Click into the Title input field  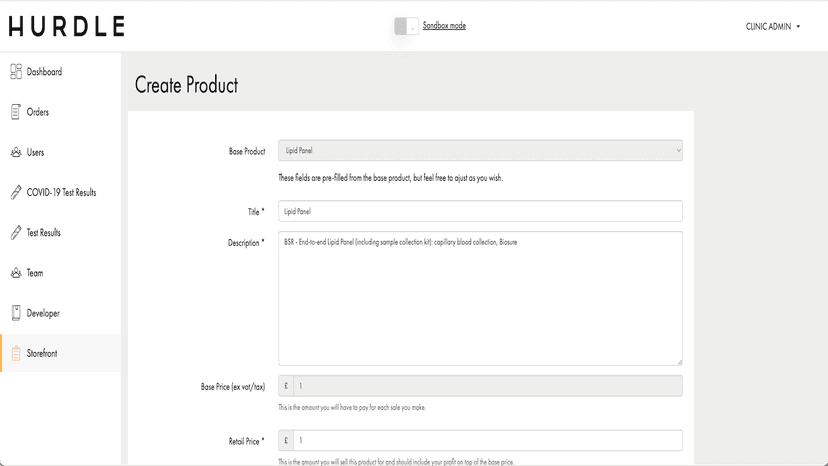[x=480, y=211]
